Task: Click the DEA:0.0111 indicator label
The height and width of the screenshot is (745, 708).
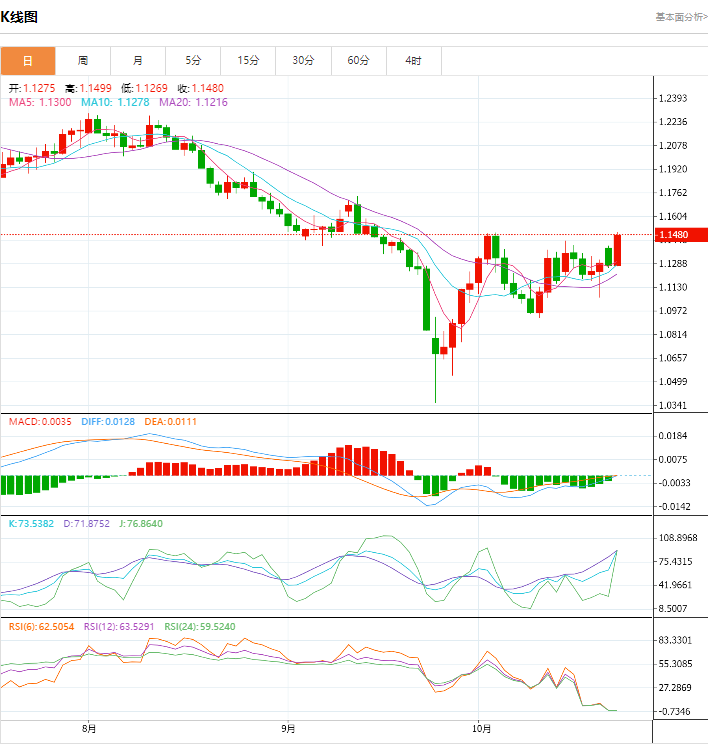Action: [171, 422]
